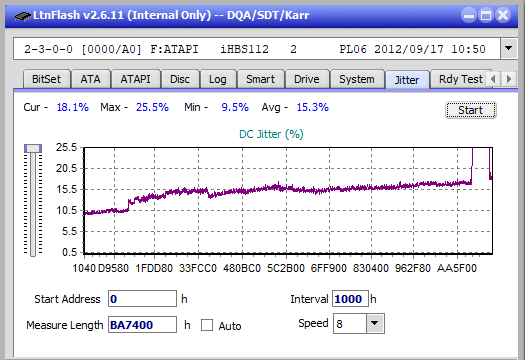The image size is (525, 360).
Task: Open the Rdy Test tab
Action: coord(461,79)
